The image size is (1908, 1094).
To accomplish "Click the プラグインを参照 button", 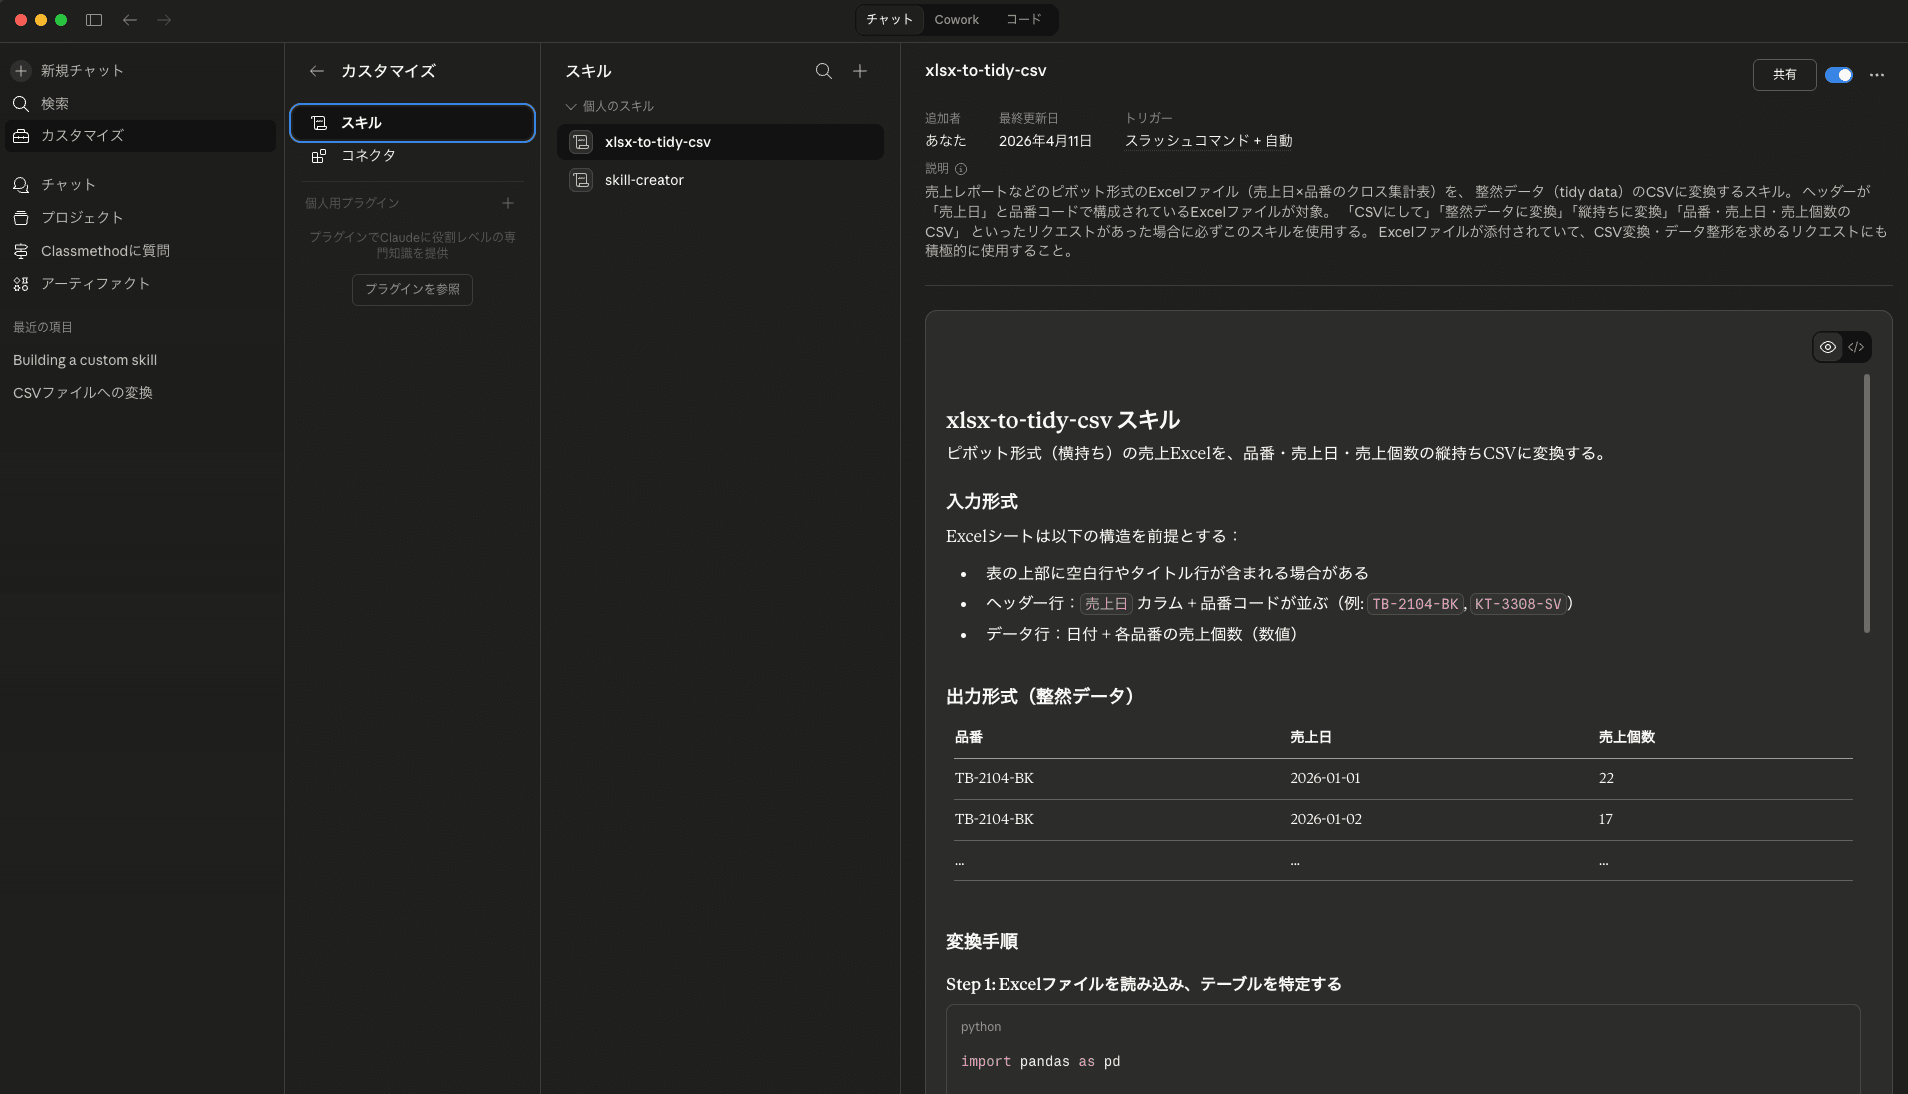I will click(x=412, y=290).
